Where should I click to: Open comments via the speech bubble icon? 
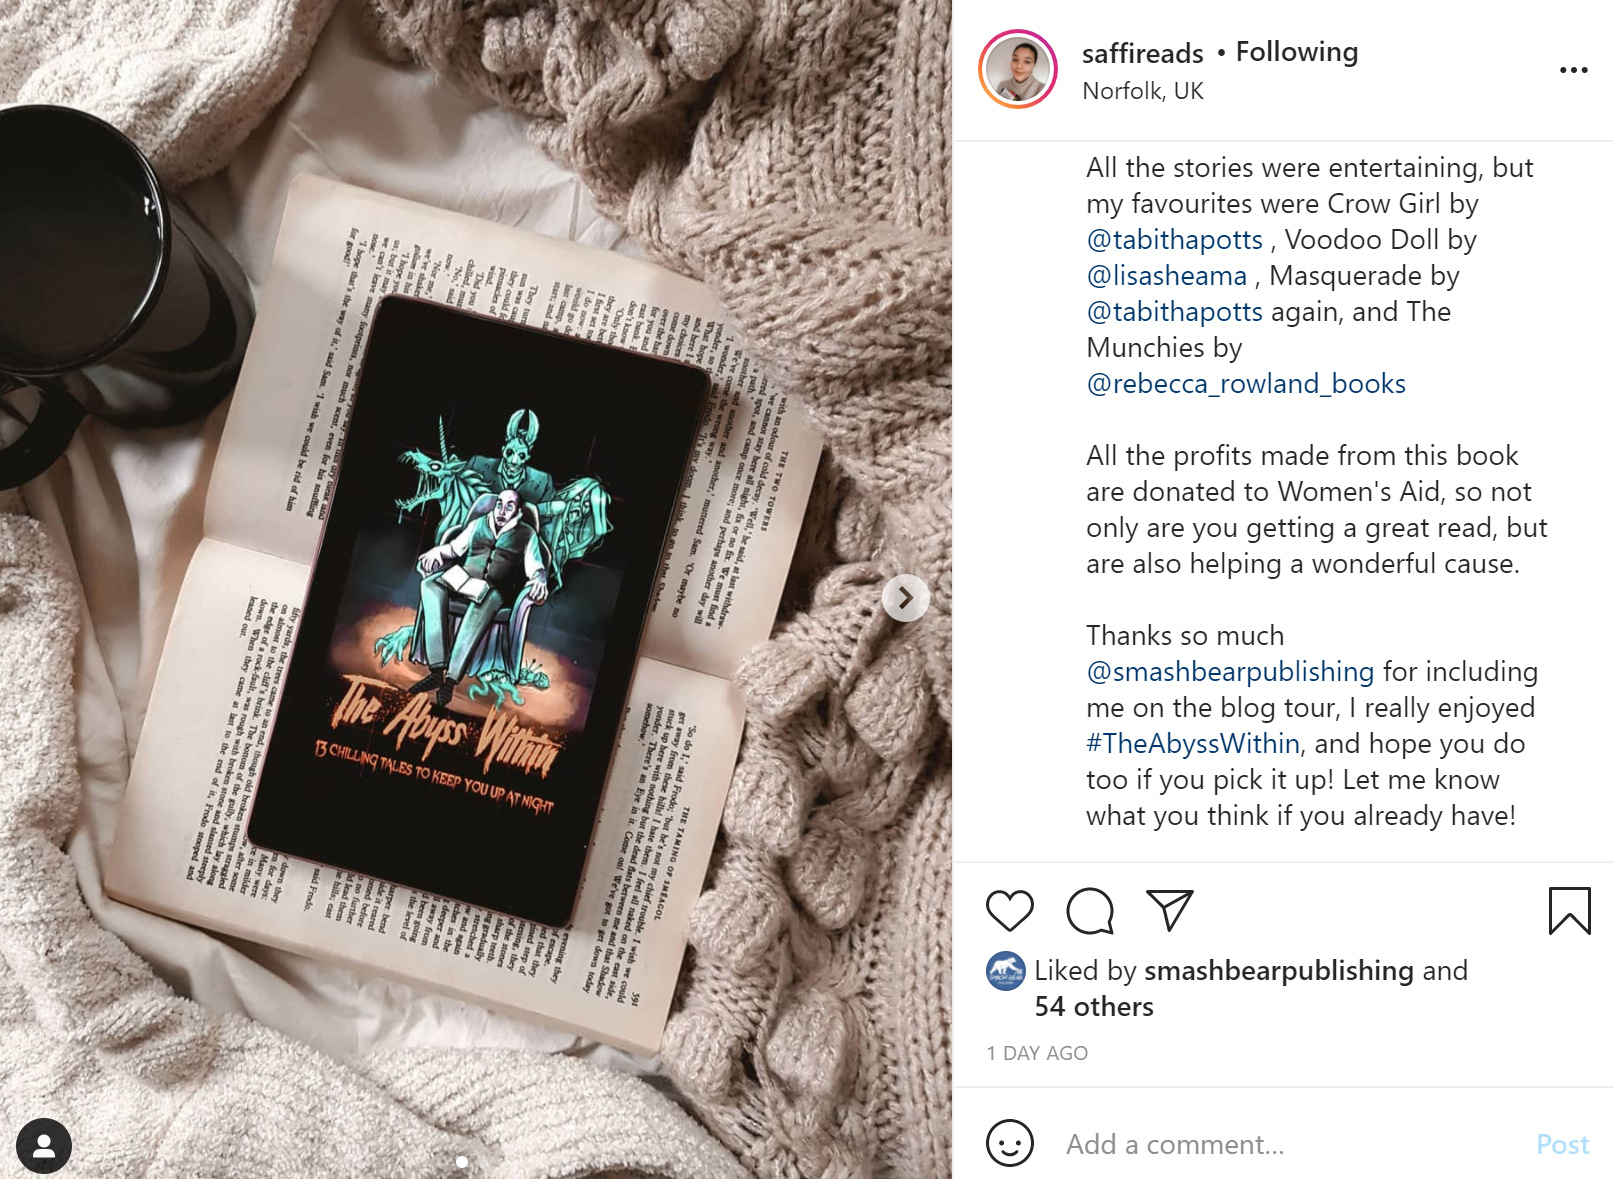click(x=1089, y=911)
